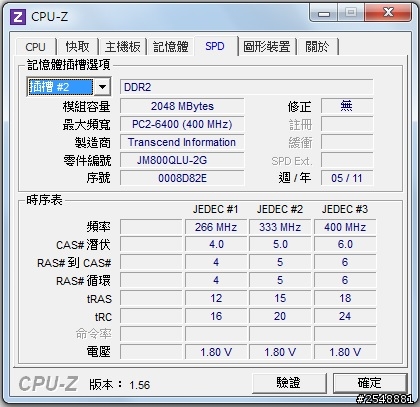The height and width of the screenshot is (407, 420).
Task: Click the DDR2 memory type field
Action: [246, 87]
